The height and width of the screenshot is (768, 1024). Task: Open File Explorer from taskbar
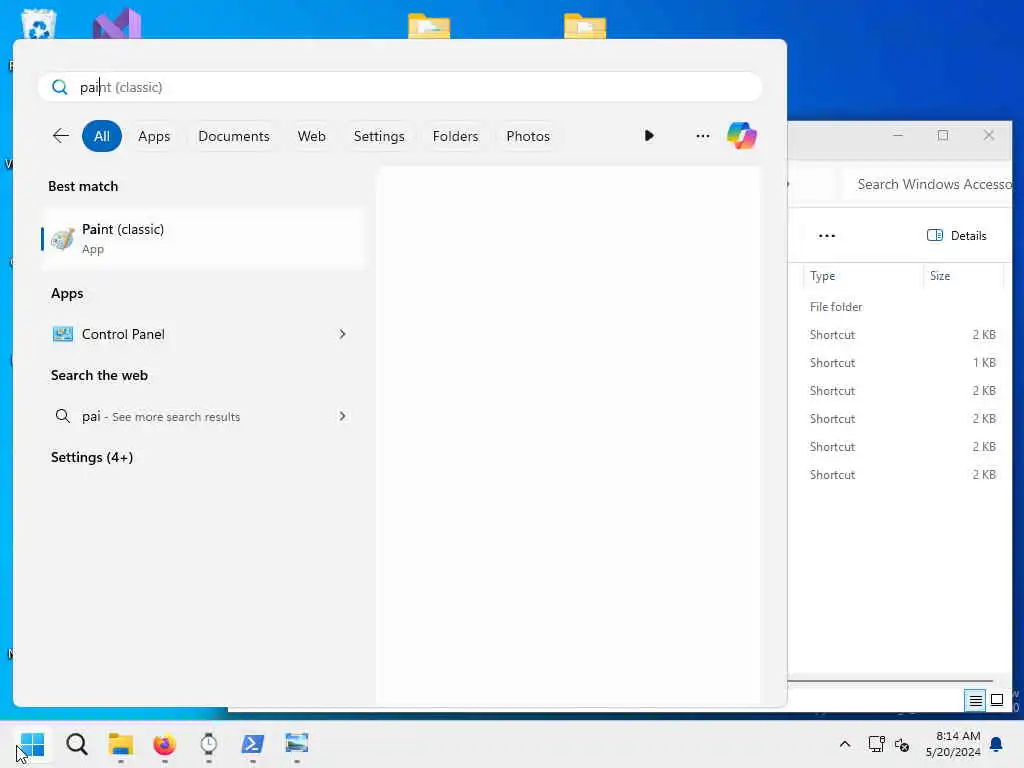(x=121, y=744)
